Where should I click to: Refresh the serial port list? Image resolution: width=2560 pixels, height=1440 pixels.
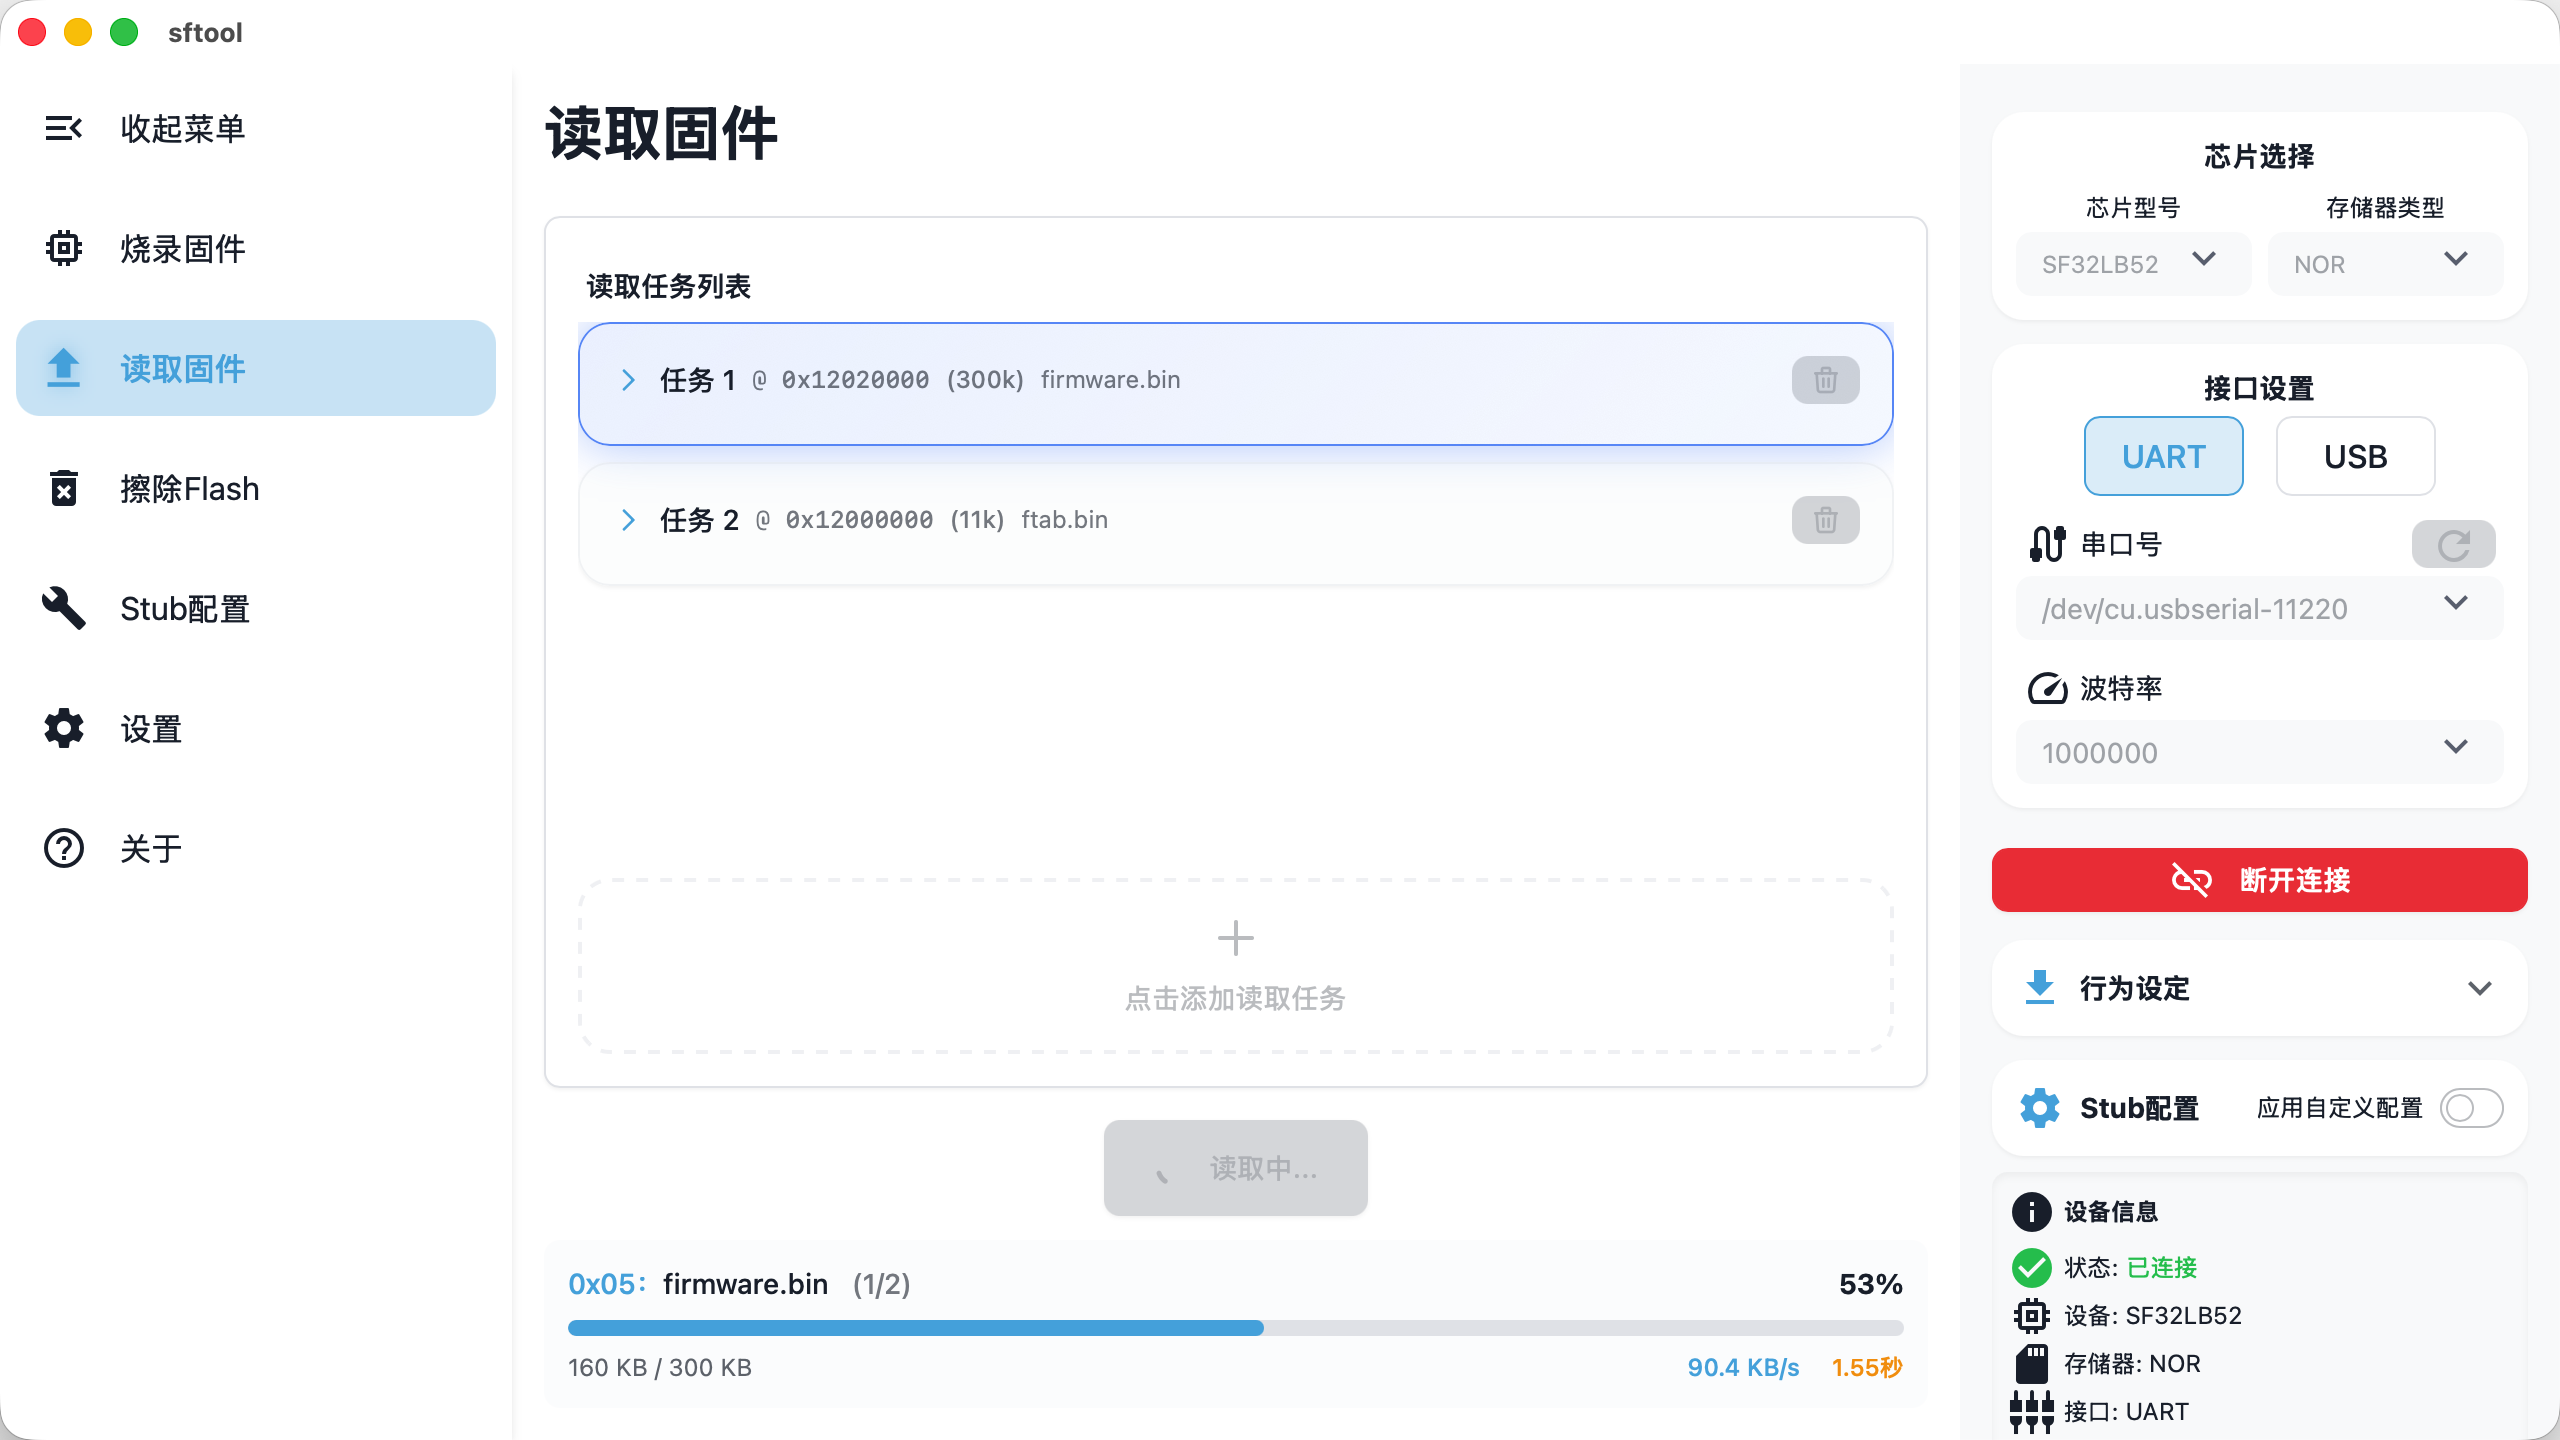[2453, 545]
